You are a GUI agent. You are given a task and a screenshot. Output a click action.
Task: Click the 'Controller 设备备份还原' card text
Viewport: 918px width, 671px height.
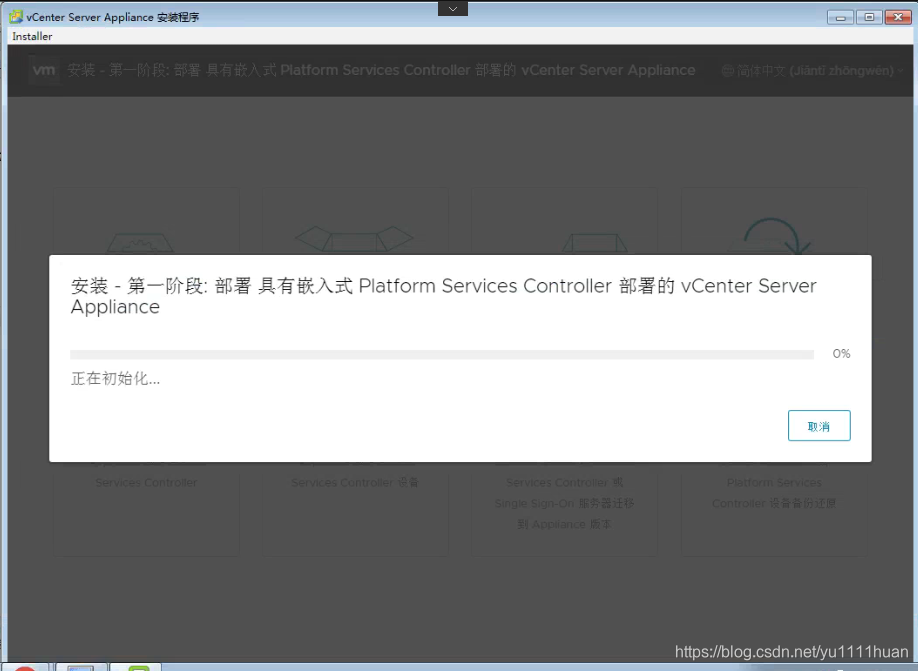(774, 504)
